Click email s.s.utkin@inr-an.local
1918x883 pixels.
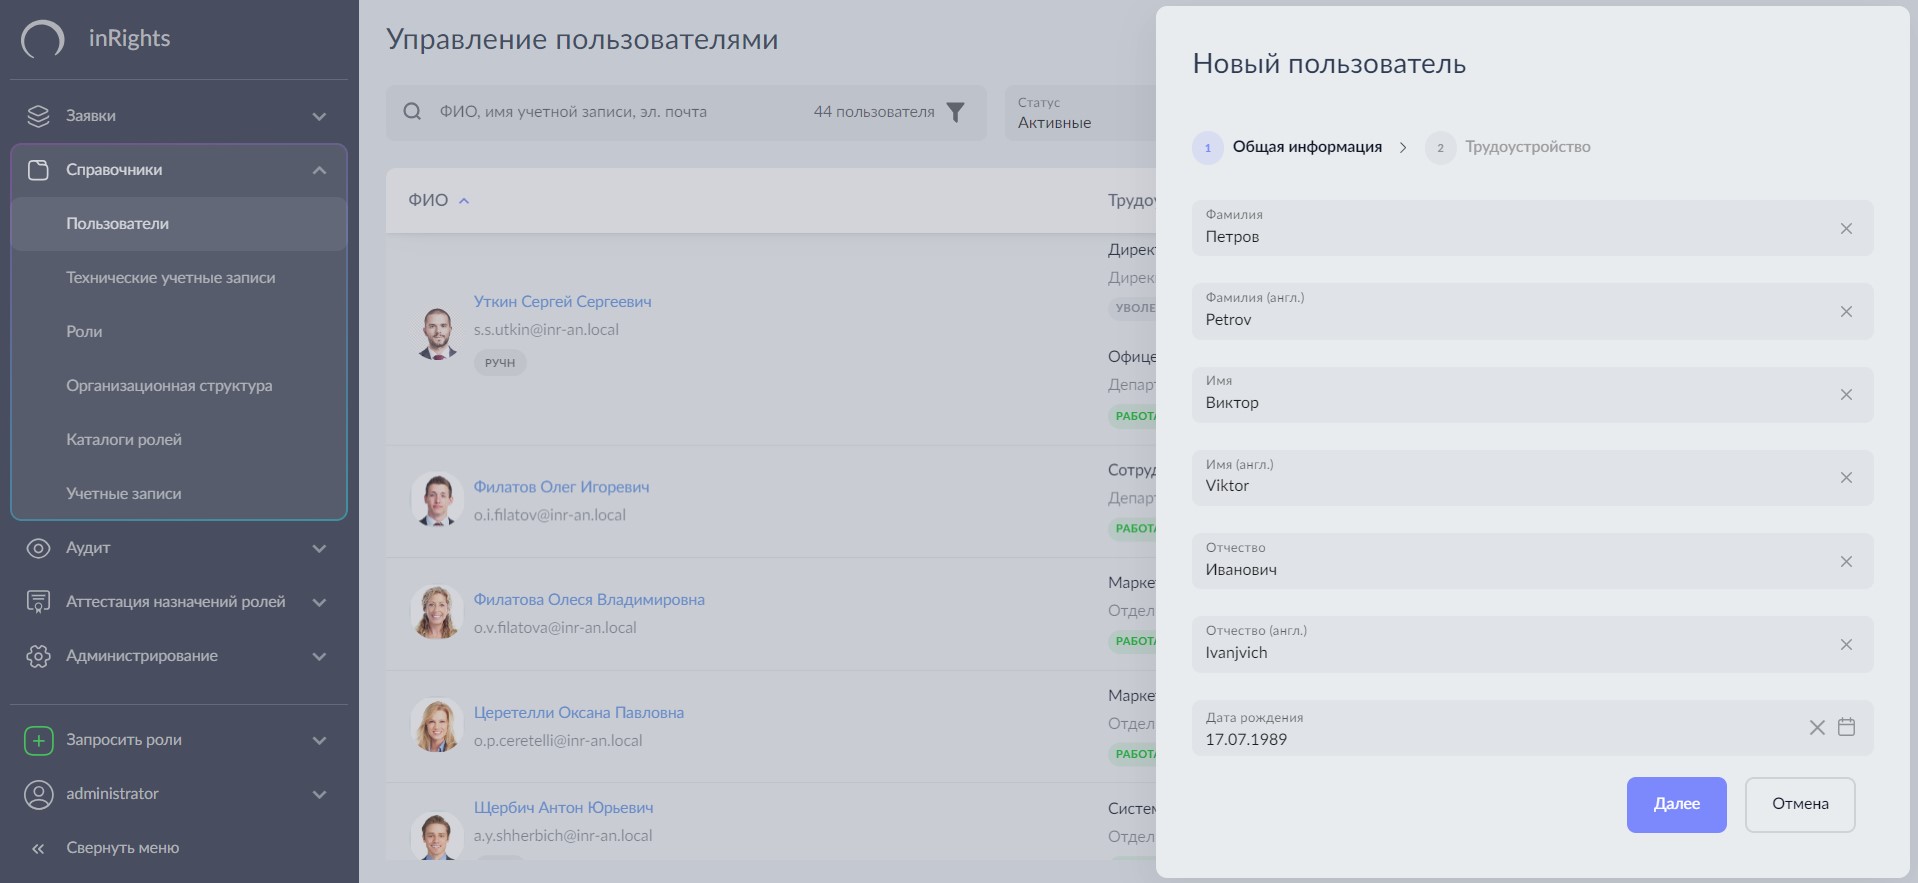coord(546,330)
